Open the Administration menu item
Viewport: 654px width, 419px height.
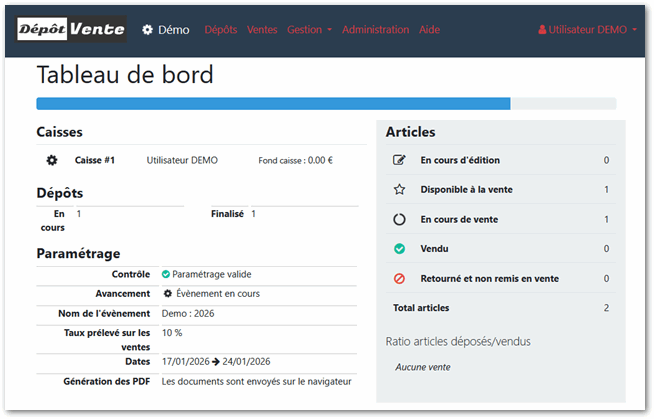(375, 30)
